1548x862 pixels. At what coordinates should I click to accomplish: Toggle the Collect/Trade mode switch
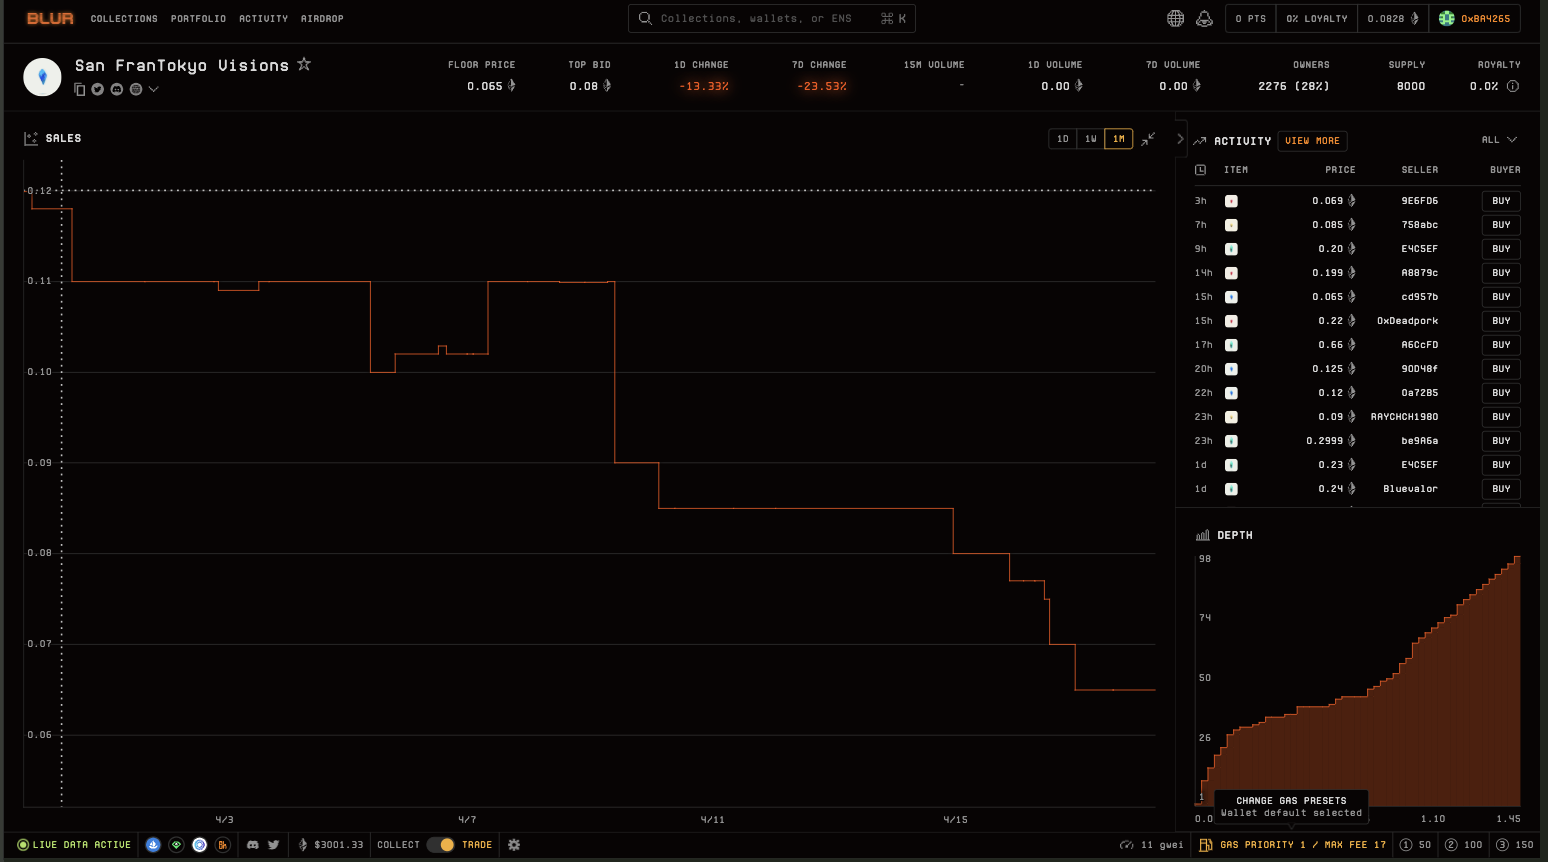pos(440,845)
